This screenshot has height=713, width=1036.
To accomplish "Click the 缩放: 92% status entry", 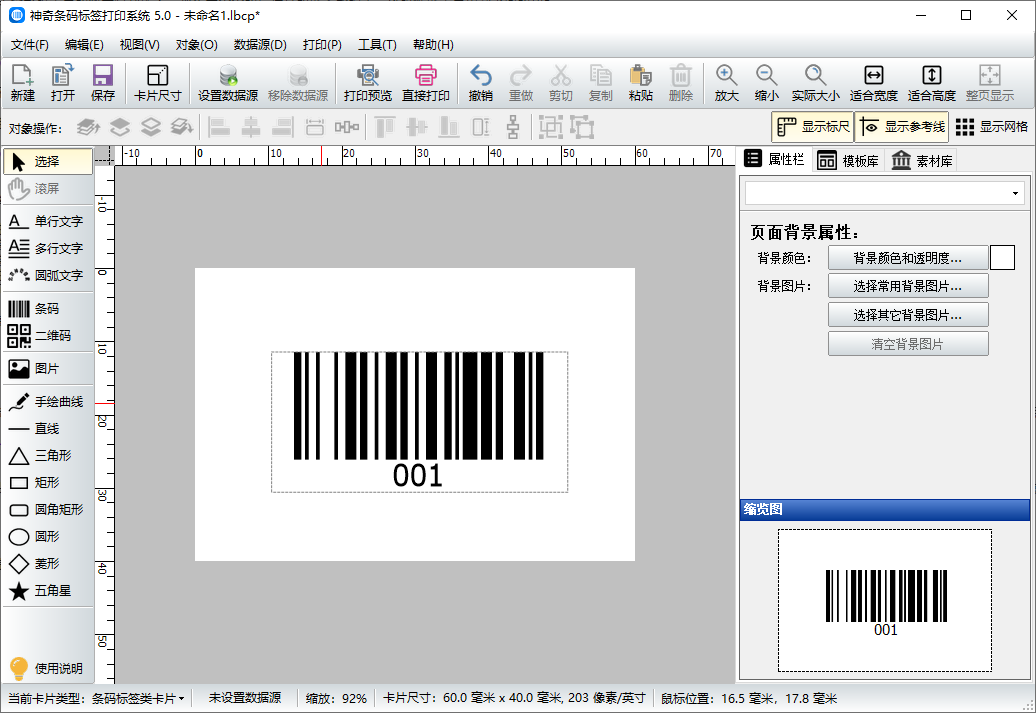I will tap(336, 698).
